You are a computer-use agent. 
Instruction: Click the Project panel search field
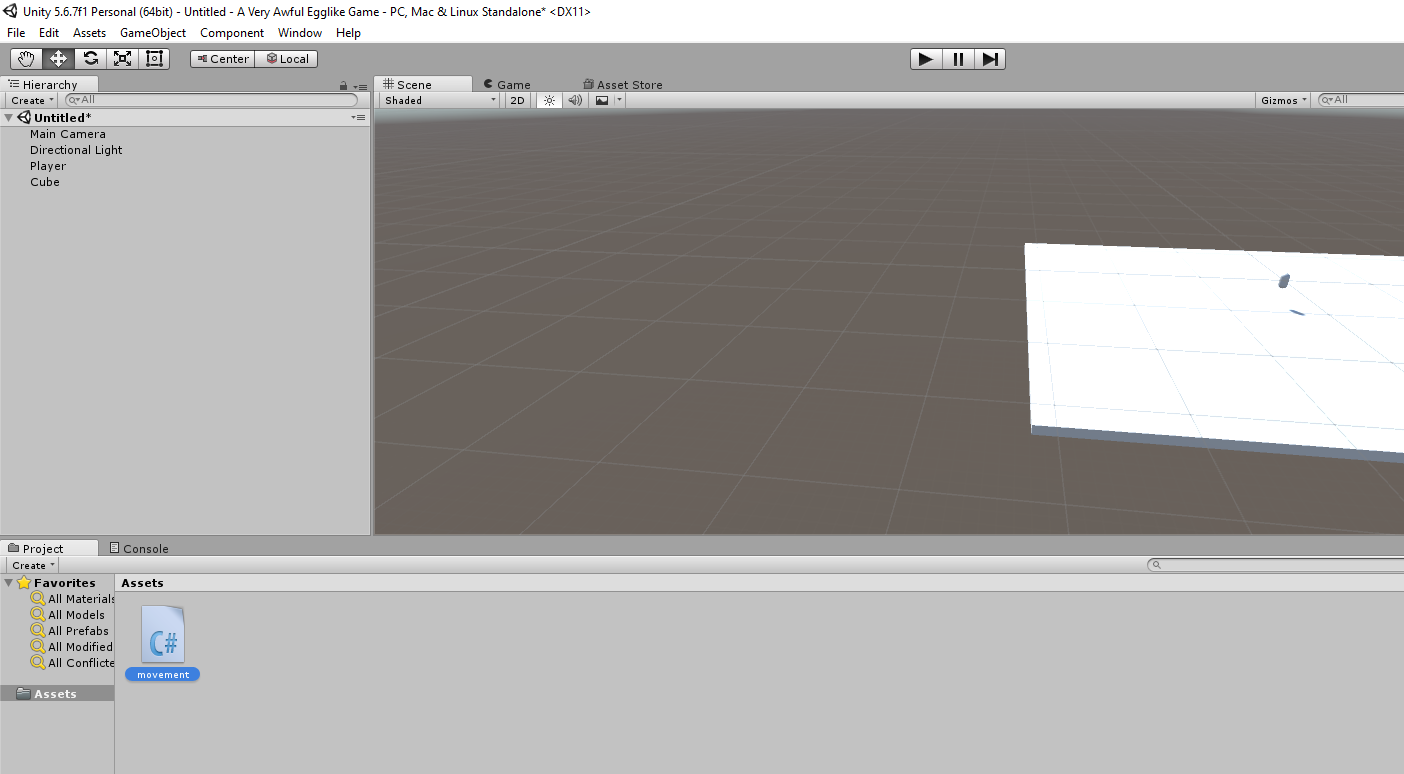(1276, 566)
